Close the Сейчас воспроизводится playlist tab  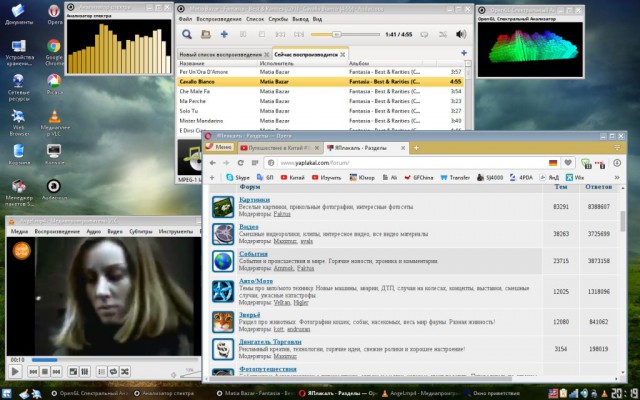pyautogui.click(x=343, y=54)
